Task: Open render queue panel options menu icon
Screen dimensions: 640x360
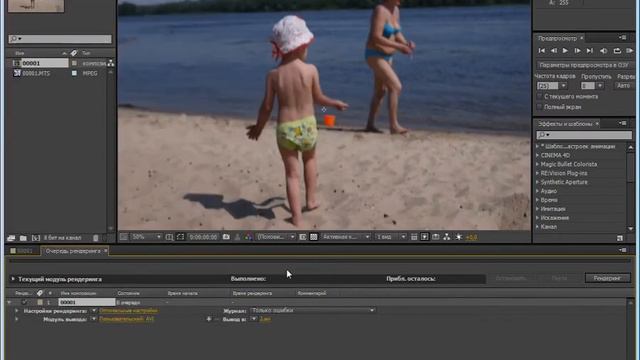Action: (622, 250)
